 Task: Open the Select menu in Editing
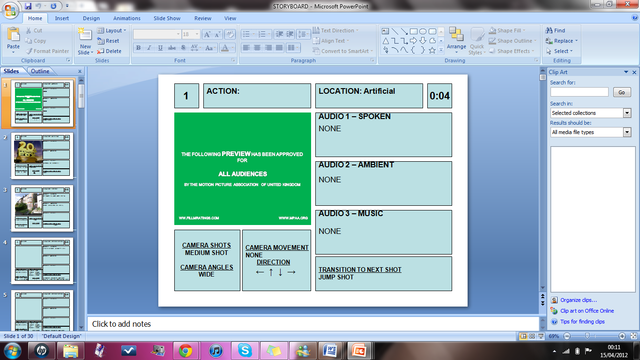[559, 51]
